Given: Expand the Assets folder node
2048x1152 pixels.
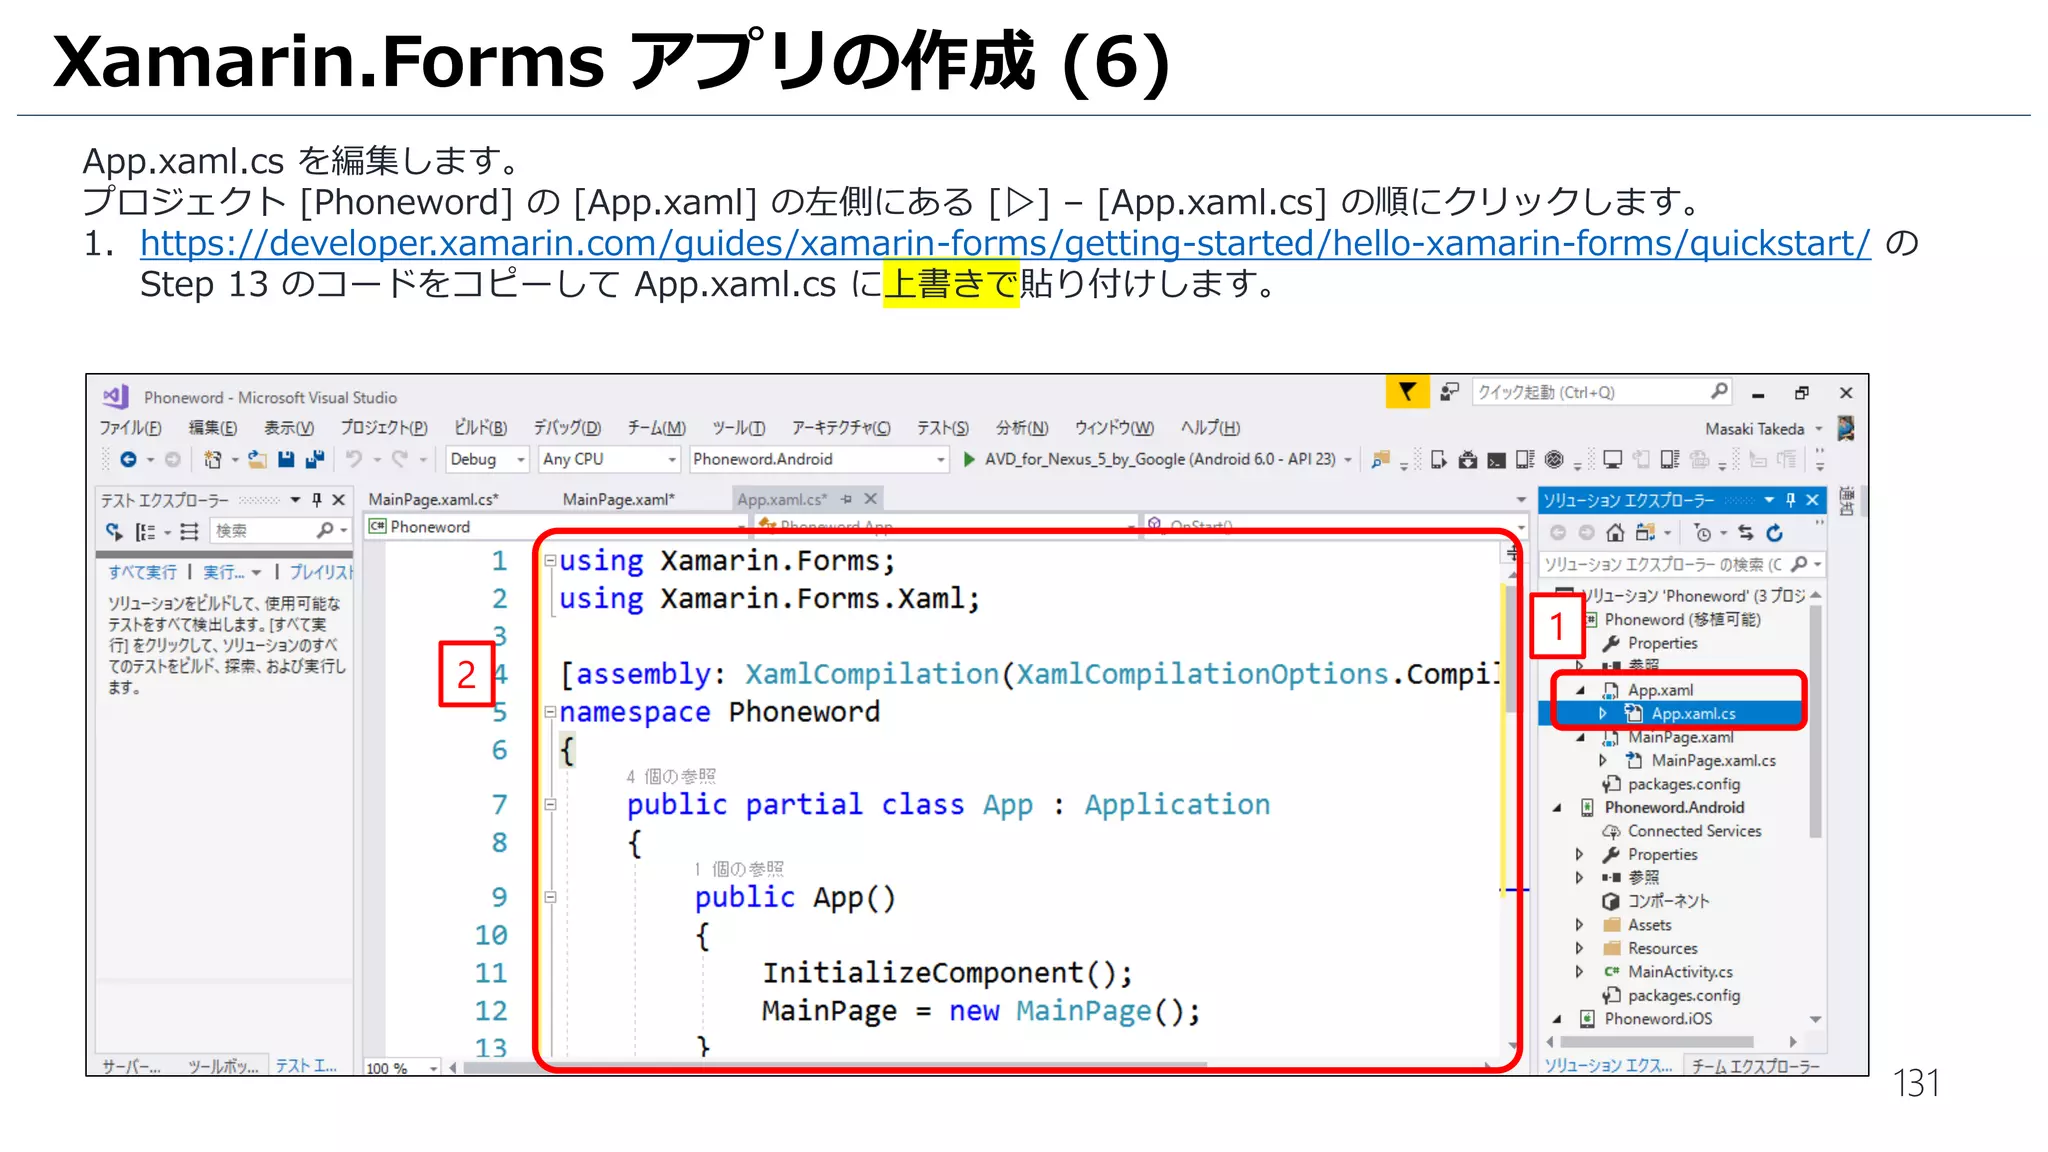Looking at the screenshot, I should click(x=1579, y=925).
